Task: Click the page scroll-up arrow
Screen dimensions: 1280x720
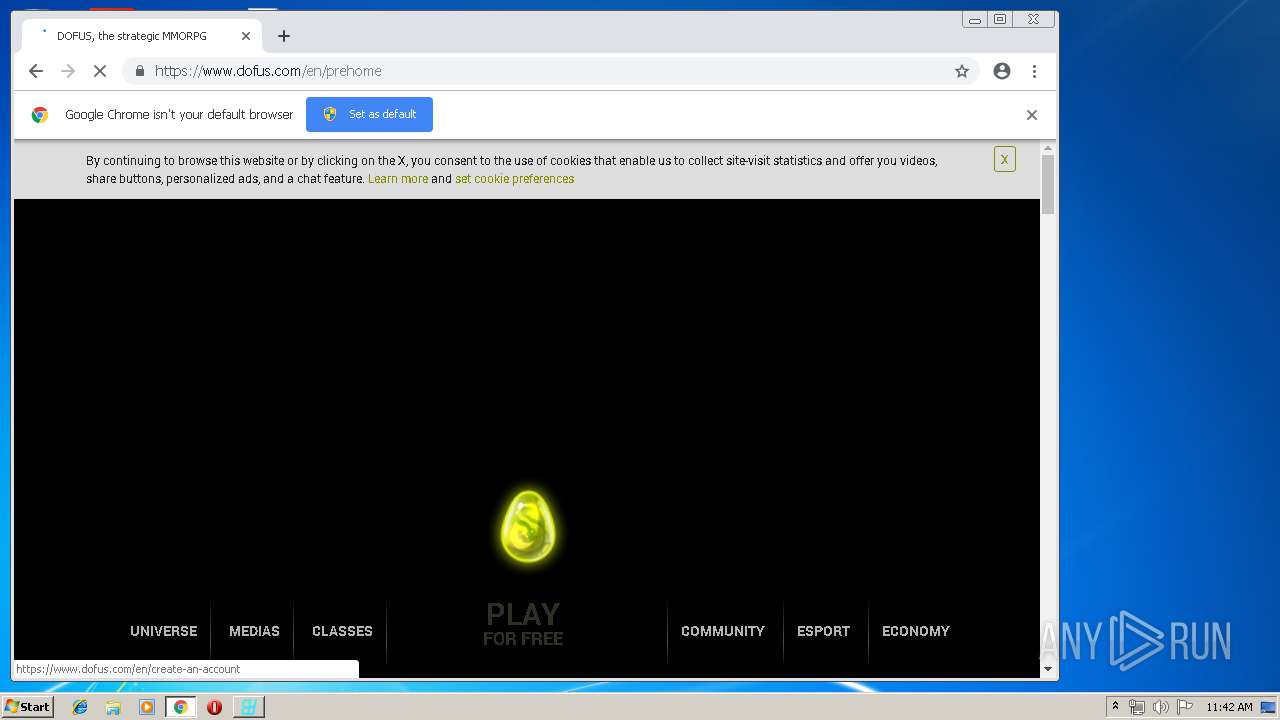Action: click(1048, 149)
